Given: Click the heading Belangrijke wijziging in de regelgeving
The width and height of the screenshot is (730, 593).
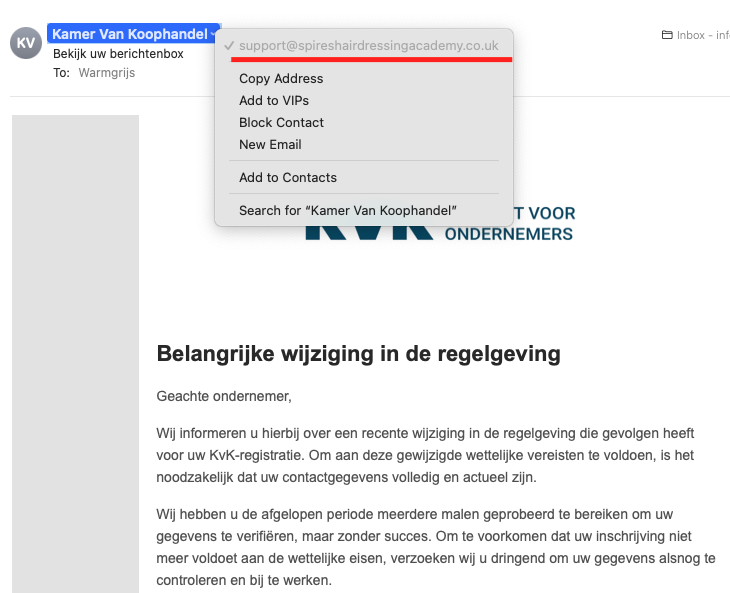Looking at the screenshot, I should coord(358,353).
